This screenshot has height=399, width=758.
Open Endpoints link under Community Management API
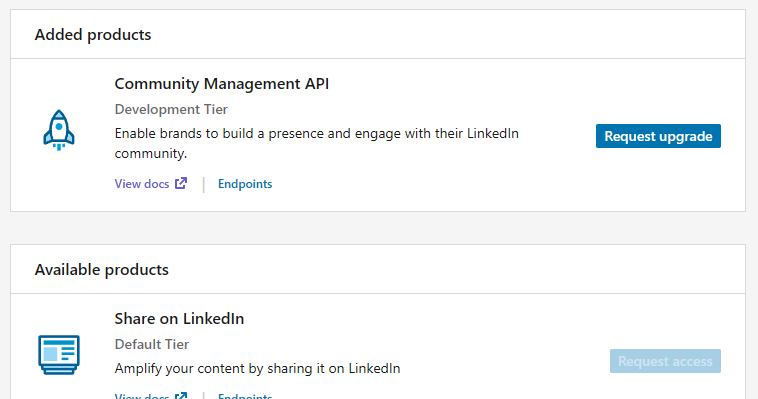[245, 184]
